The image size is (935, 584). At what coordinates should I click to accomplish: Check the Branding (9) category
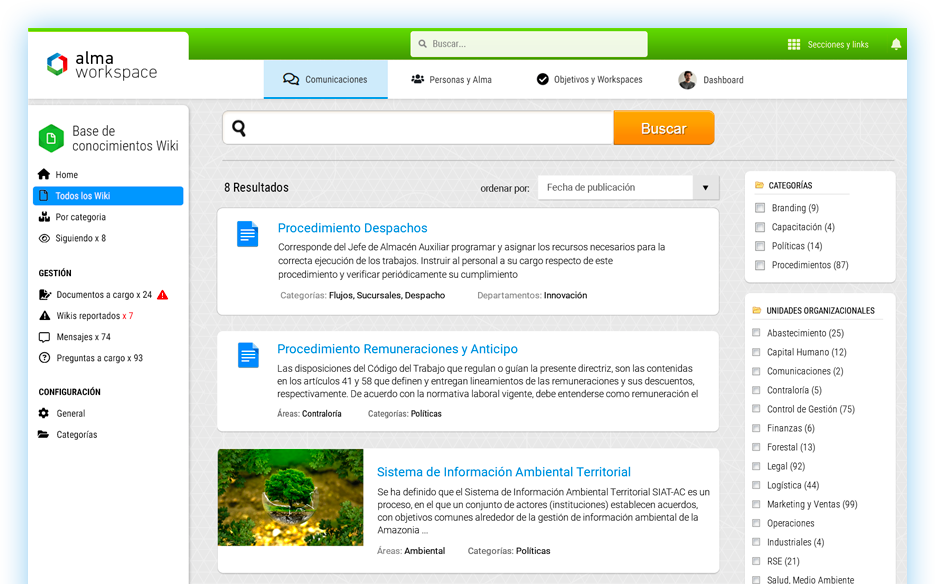tap(760, 208)
